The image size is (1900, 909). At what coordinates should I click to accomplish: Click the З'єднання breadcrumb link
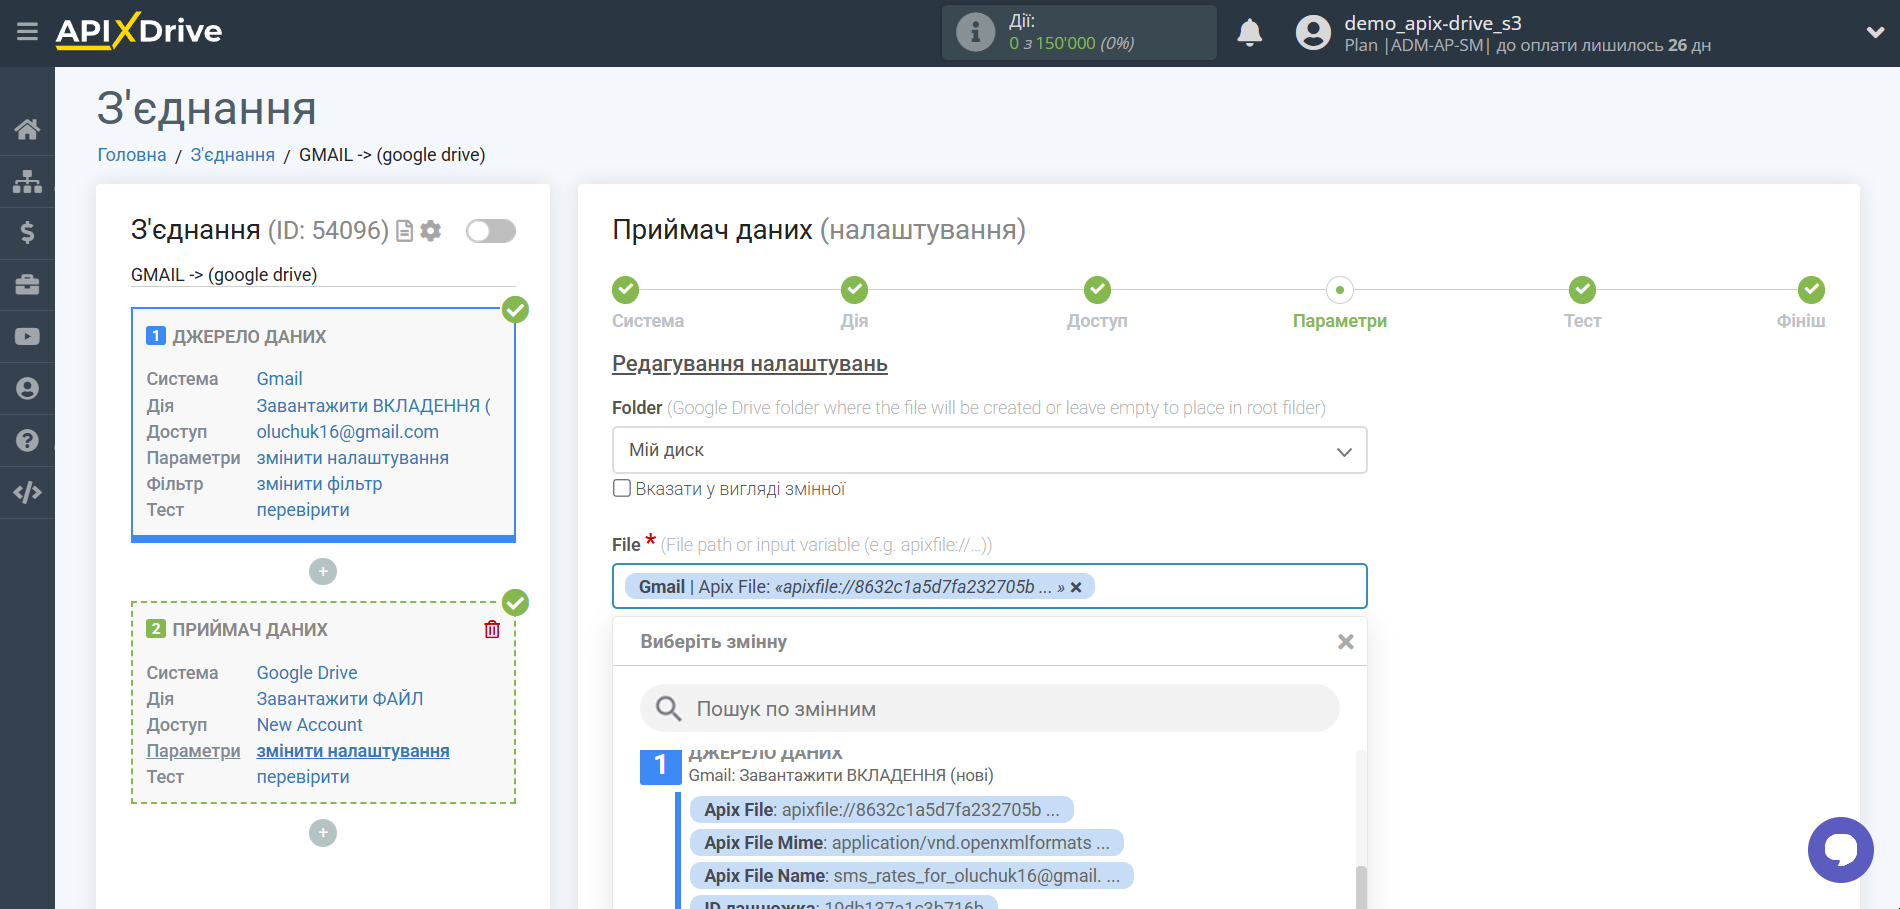coord(233,155)
